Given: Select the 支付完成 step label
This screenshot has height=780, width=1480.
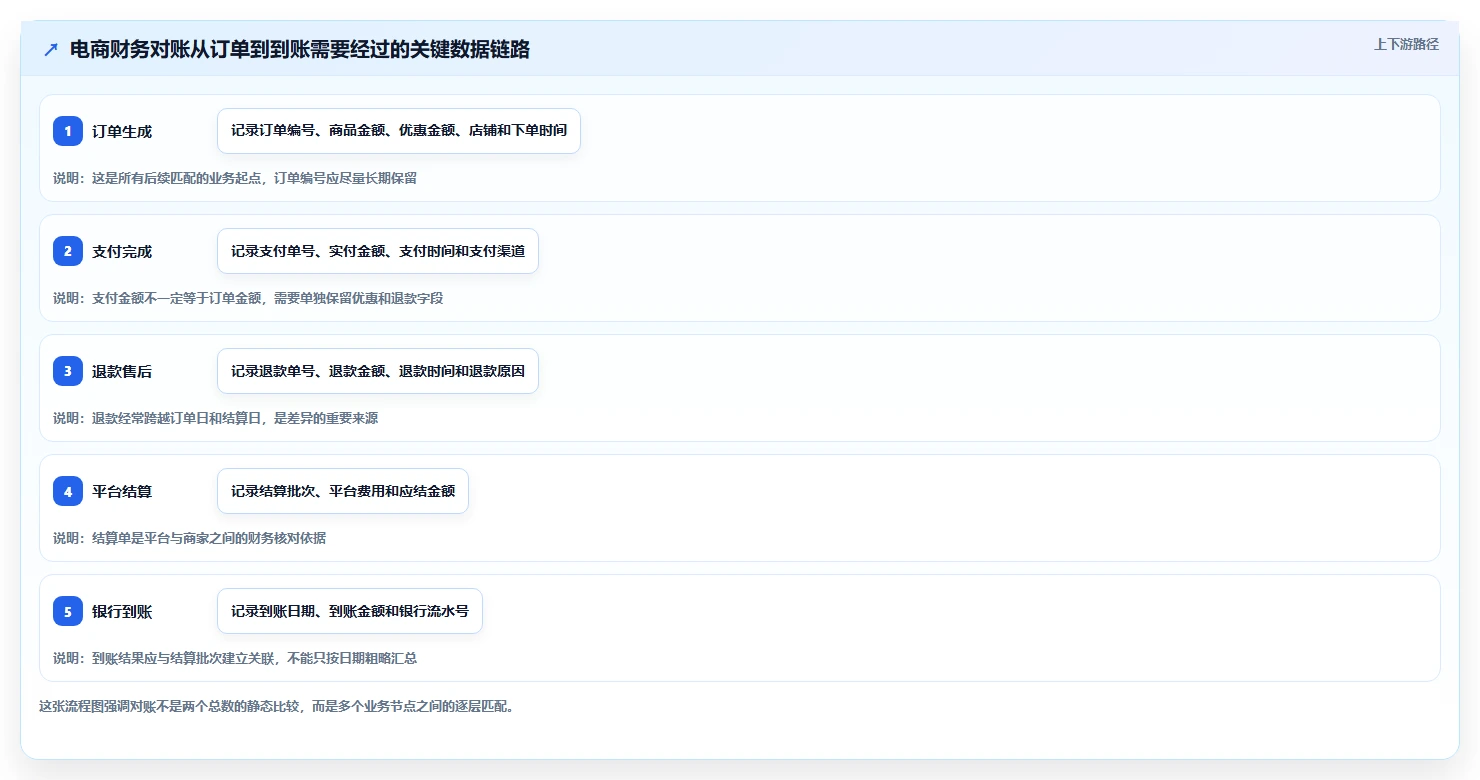Looking at the screenshot, I should point(122,251).
